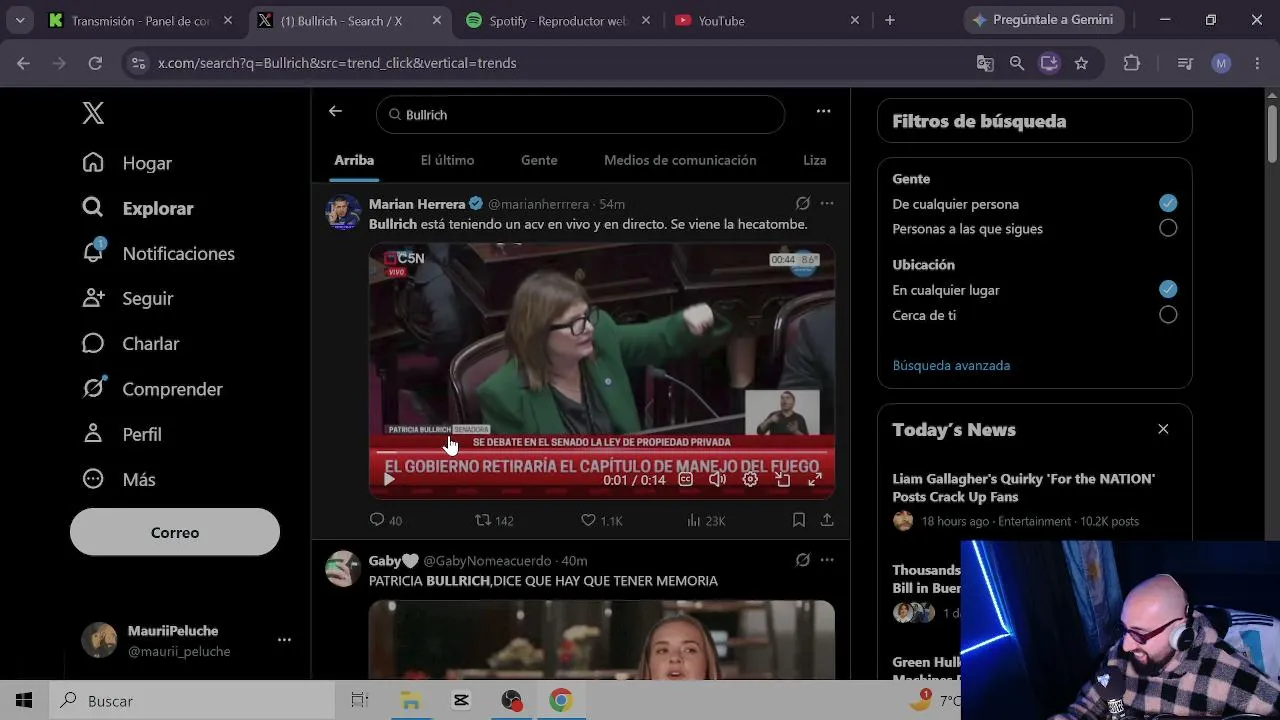This screenshot has height=720, width=1280.
Task: Open a new browser tab
Action: 890,20
